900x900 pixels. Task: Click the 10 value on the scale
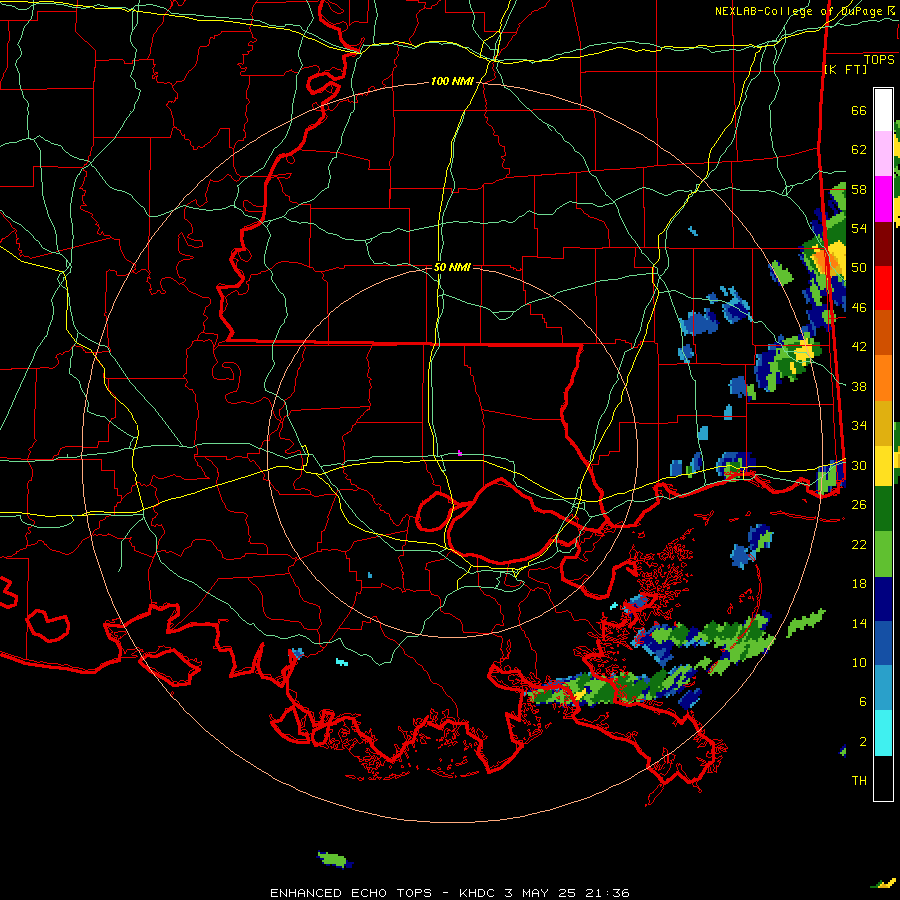click(x=859, y=662)
